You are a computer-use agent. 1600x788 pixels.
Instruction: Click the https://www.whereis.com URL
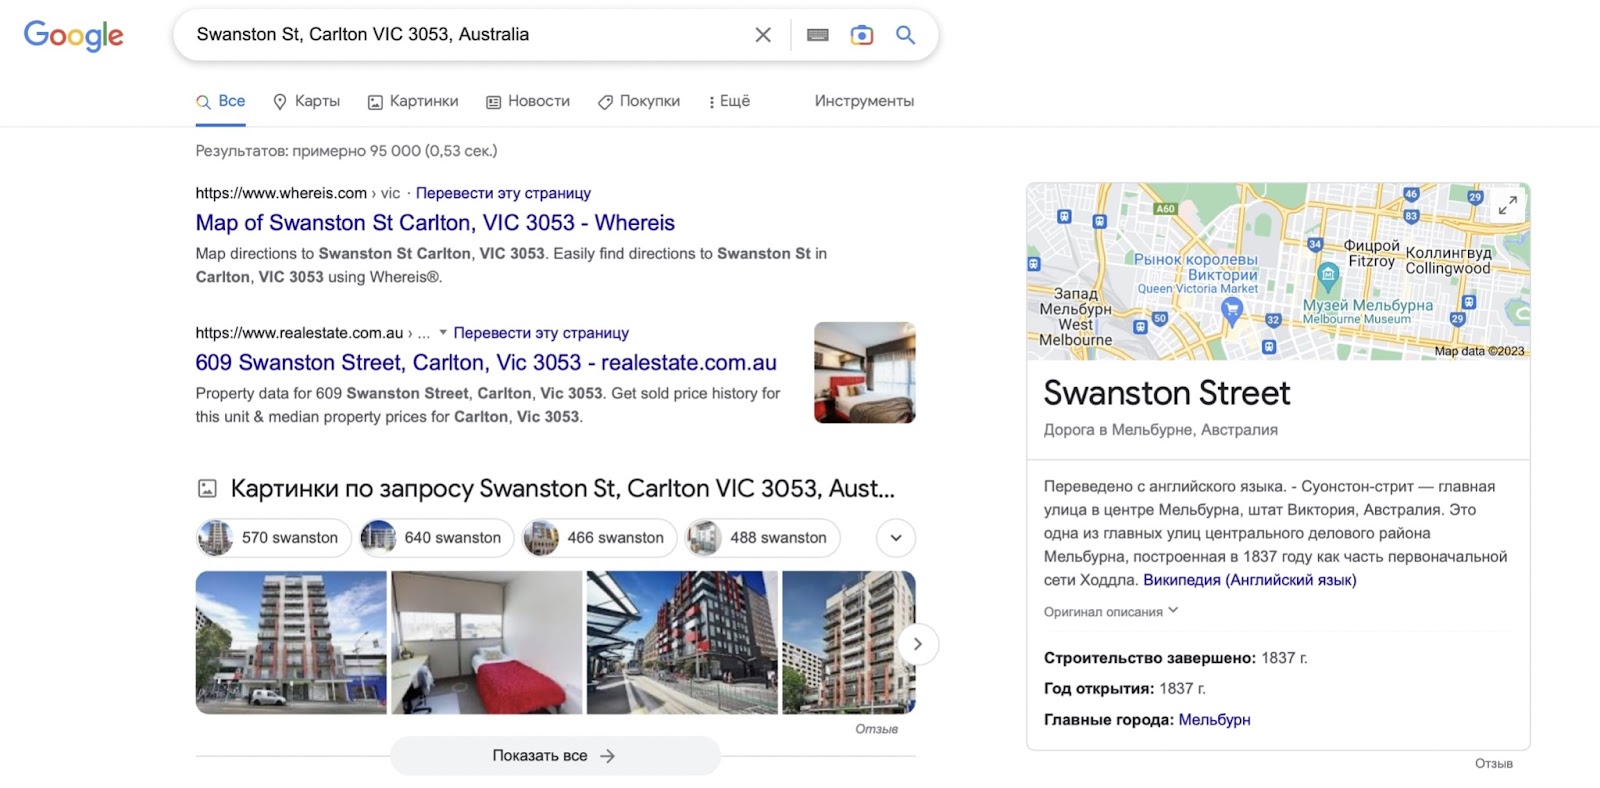point(281,193)
